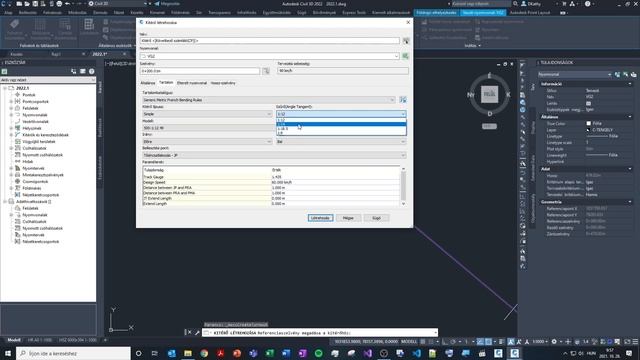Viewport: 640px width, 360px height.
Task: Open Visual Studio purple icon on taskbar
Action: [x=367, y=353]
